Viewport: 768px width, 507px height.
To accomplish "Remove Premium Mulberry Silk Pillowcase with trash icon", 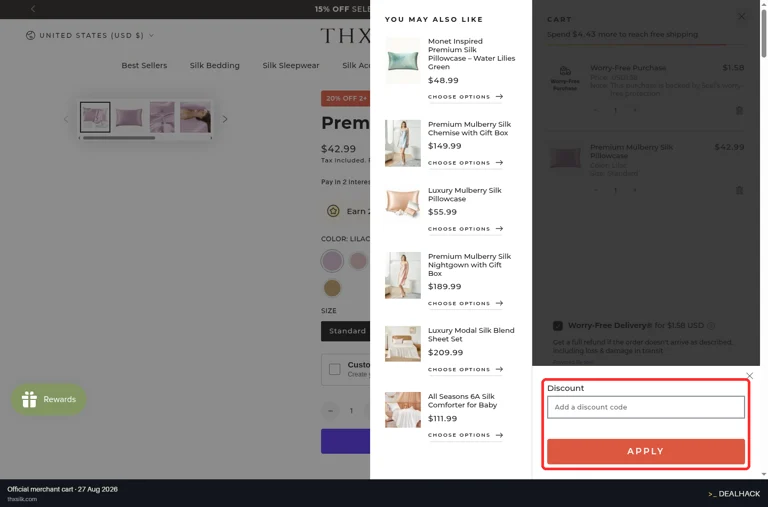I will tap(739, 190).
